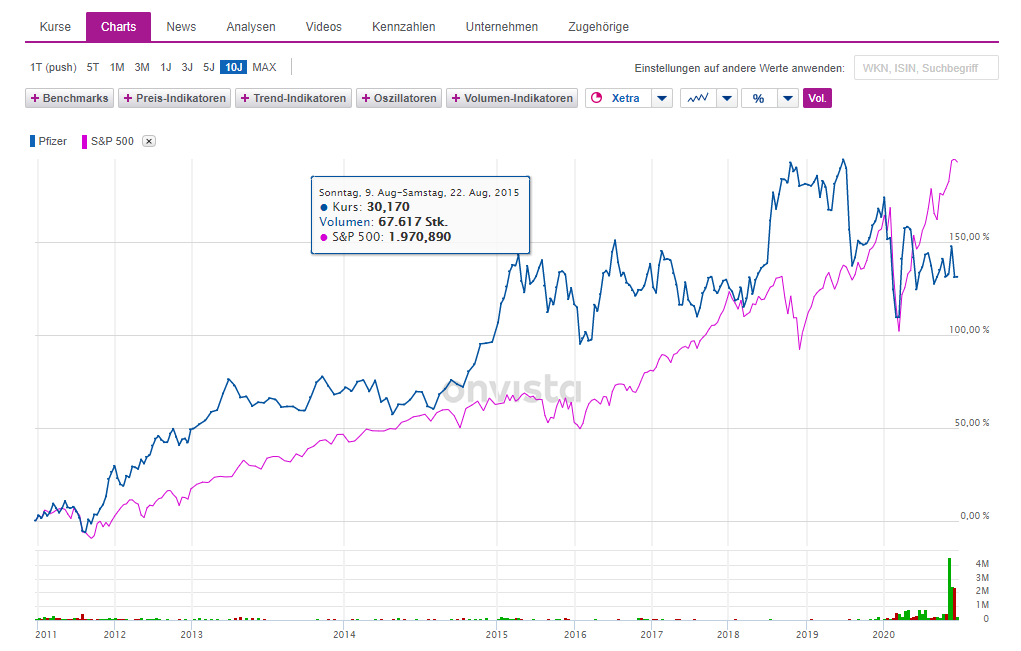This screenshot has height=651, width=1021.
Task: Remove the S&P 500 benchmark with x
Action: point(149,141)
